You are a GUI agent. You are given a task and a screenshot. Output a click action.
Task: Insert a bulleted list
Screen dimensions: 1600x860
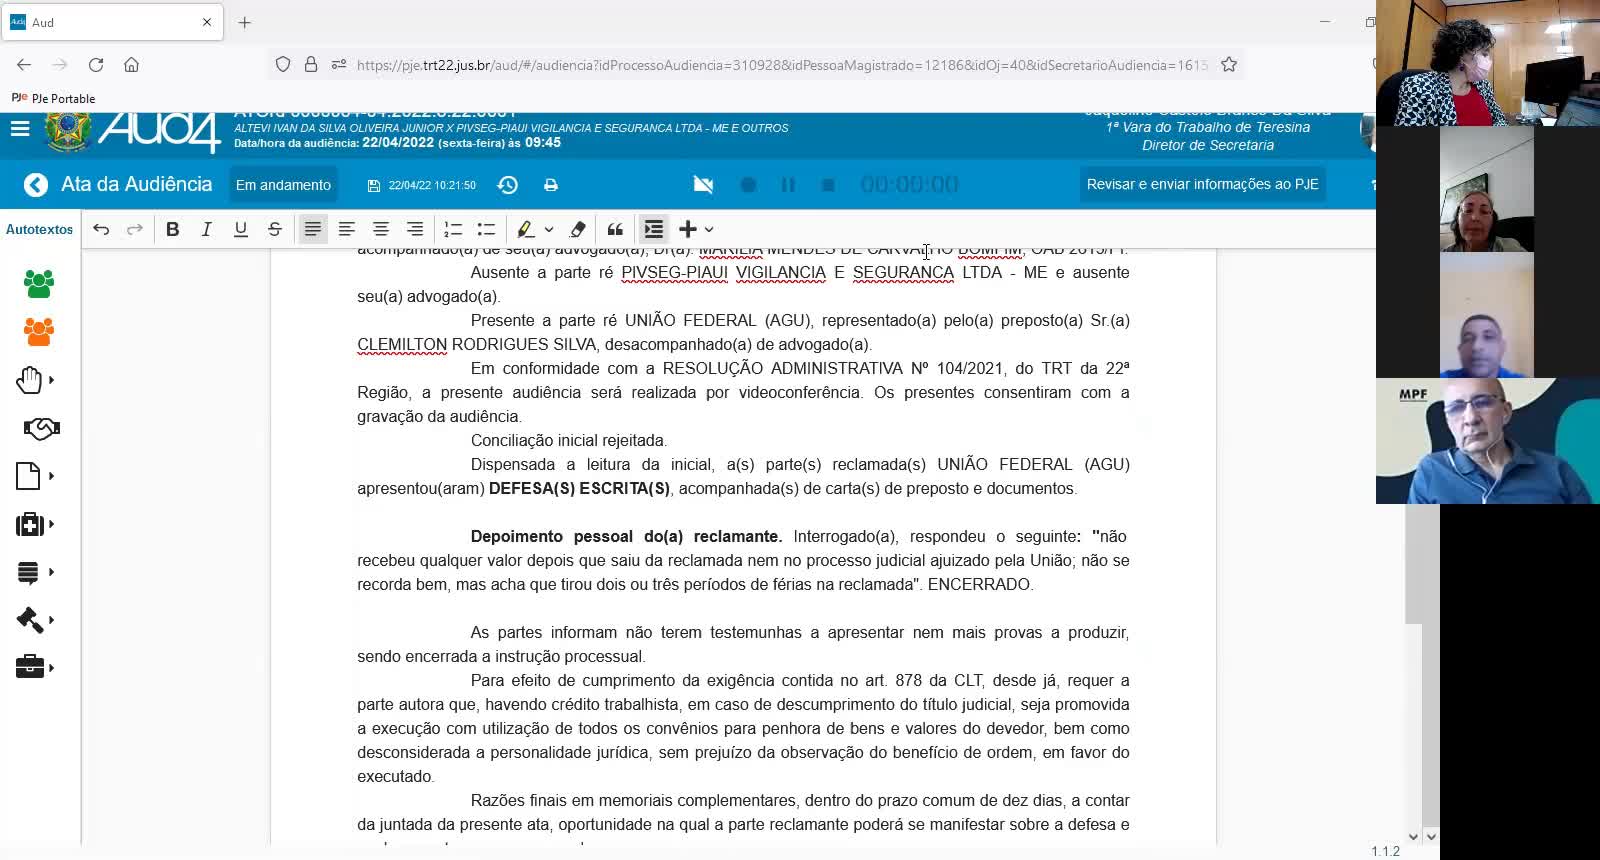pyautogui.click(x=486, y=230)
